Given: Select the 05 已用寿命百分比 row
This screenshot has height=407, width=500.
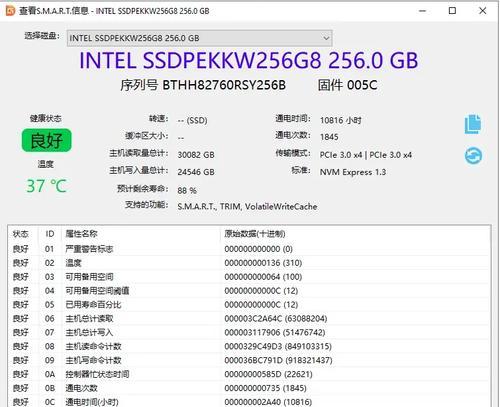Looking at the screenshot, I should pyautogui.click(x=249, y=305).
